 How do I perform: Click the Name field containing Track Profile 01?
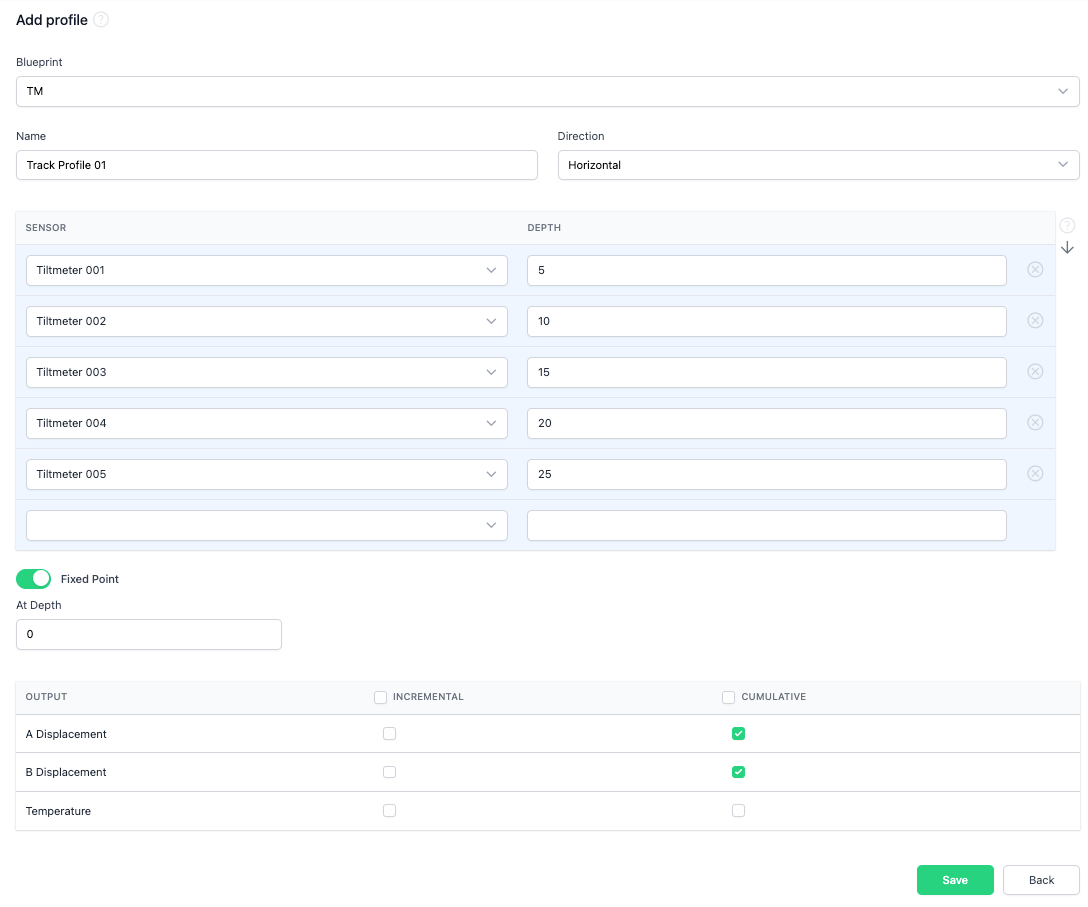point(276,165)
